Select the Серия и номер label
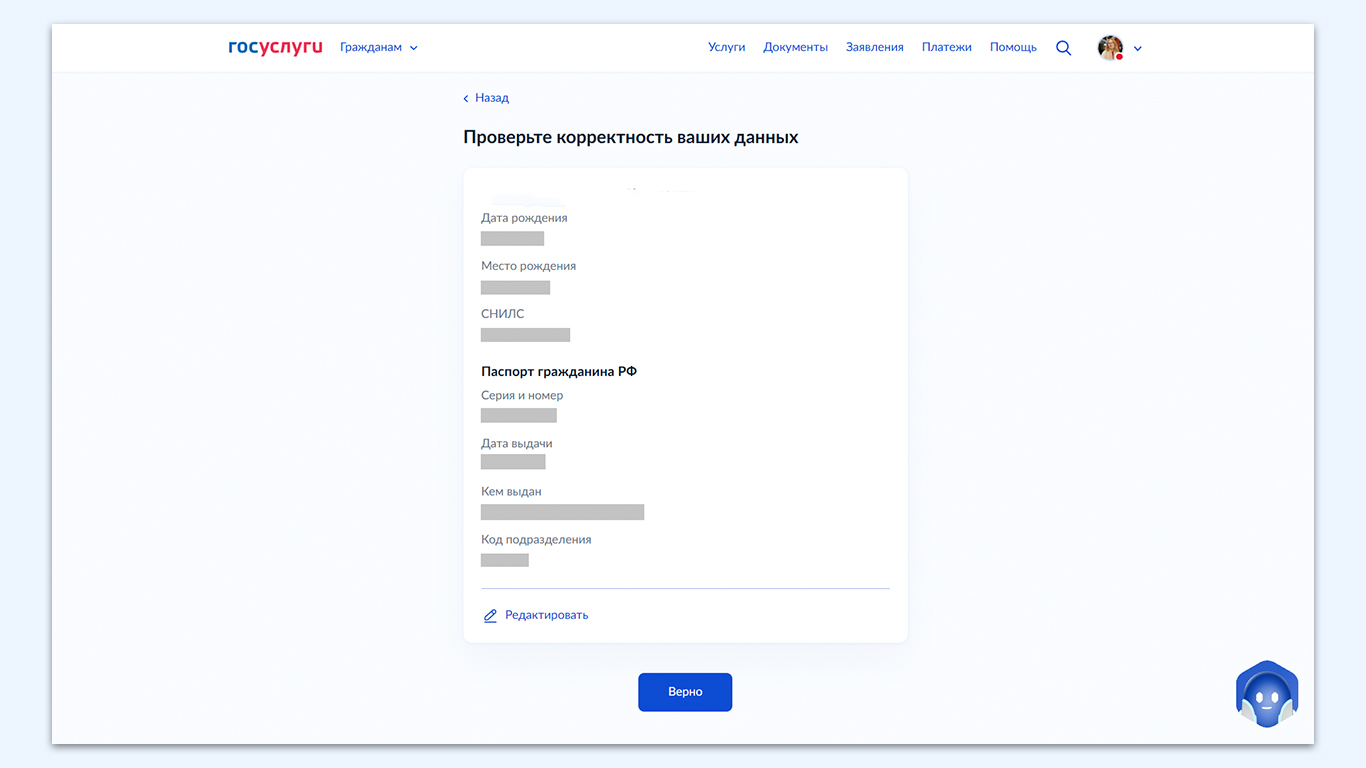The height and width of the screenshot is (768, 1366). [522, 395]
